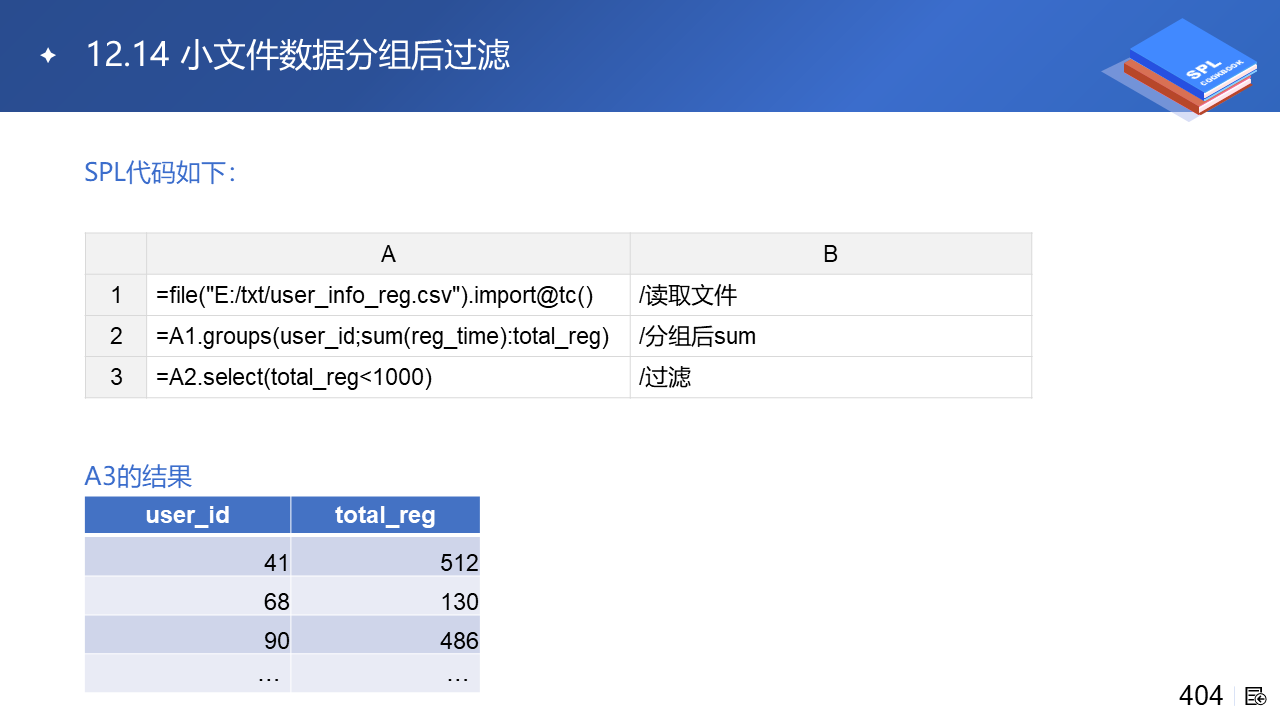The height and width of the screenshot is (720, 1280).
Task: Click the slide number 404
Action: [x=1201, y=696]
